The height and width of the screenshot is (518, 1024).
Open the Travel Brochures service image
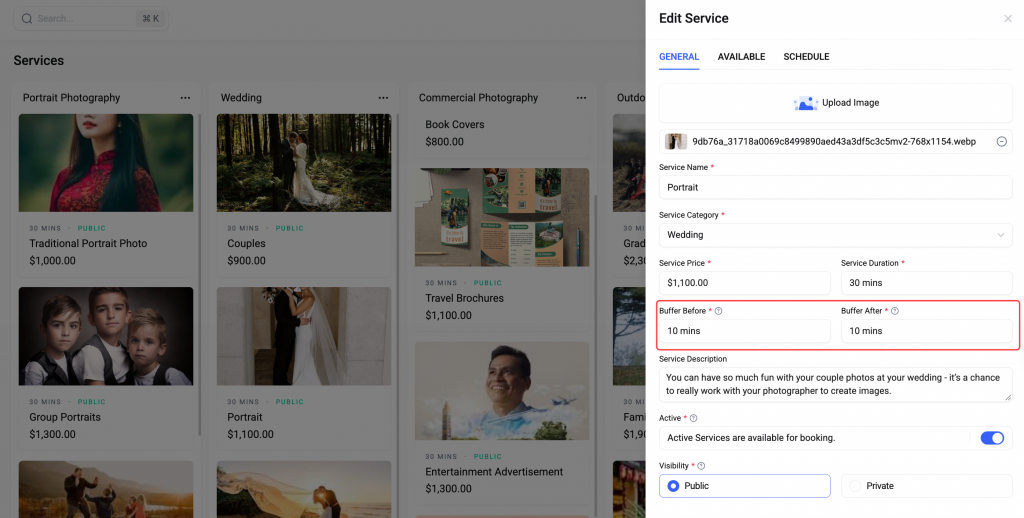tap(502, 218)
